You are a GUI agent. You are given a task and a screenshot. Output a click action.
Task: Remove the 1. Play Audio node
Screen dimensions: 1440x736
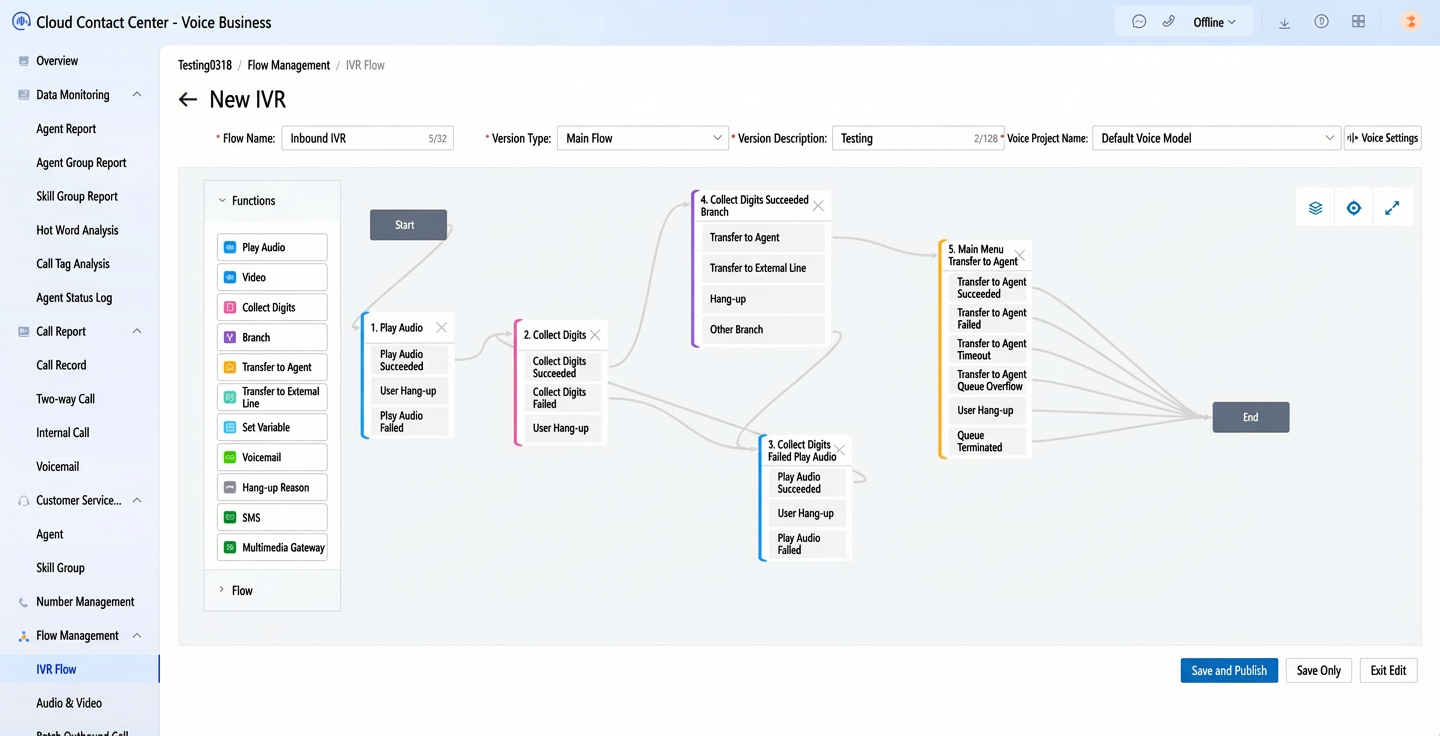pyautogui.click(x=441, y=327)
